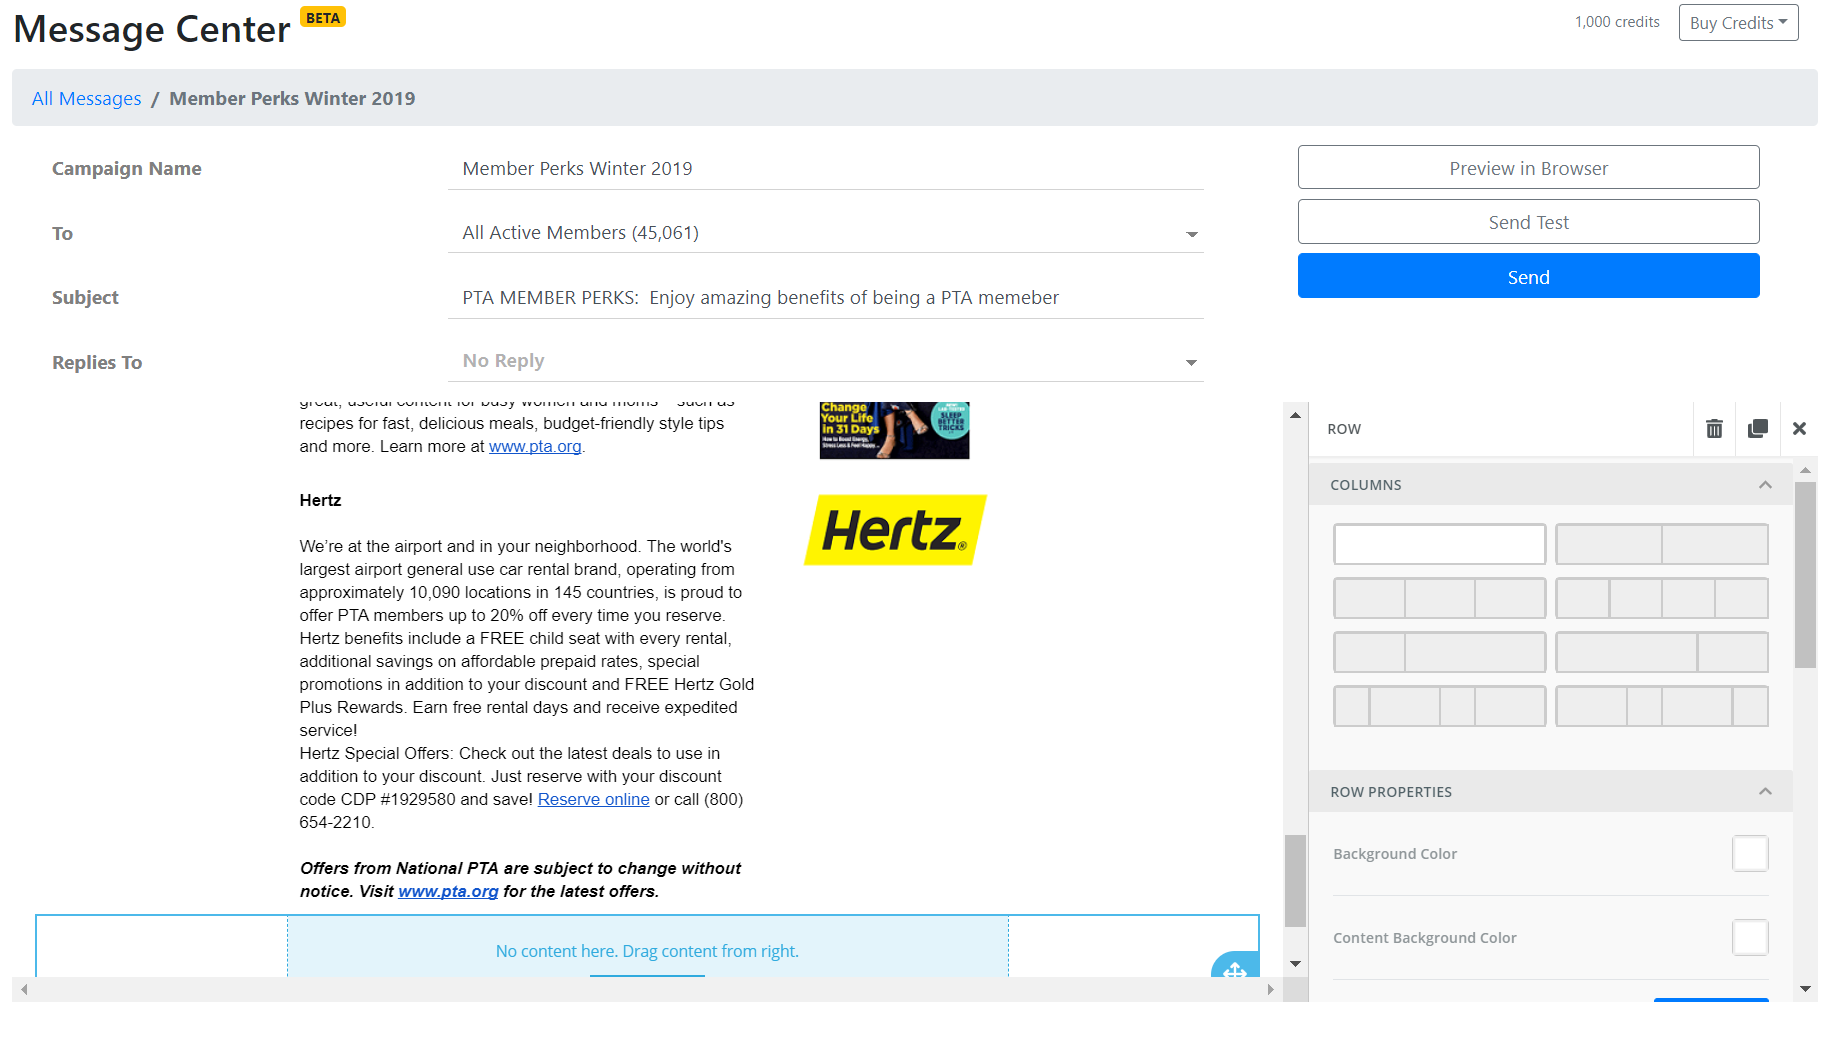Select two equal columns layout
Screen dimensions: 1828x1048
pyautogui.click(x=1662, y=544)
